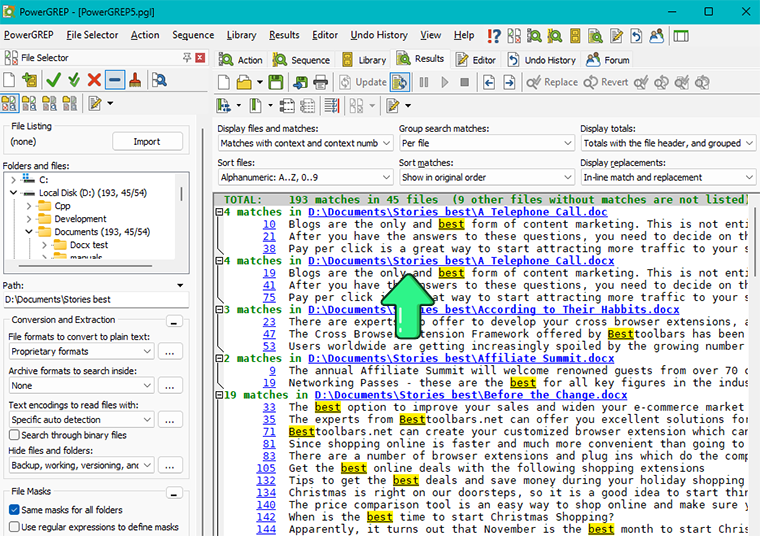Open the A Telephone Call.doc file link
760x536 pixels.
(x=457, y=212)
